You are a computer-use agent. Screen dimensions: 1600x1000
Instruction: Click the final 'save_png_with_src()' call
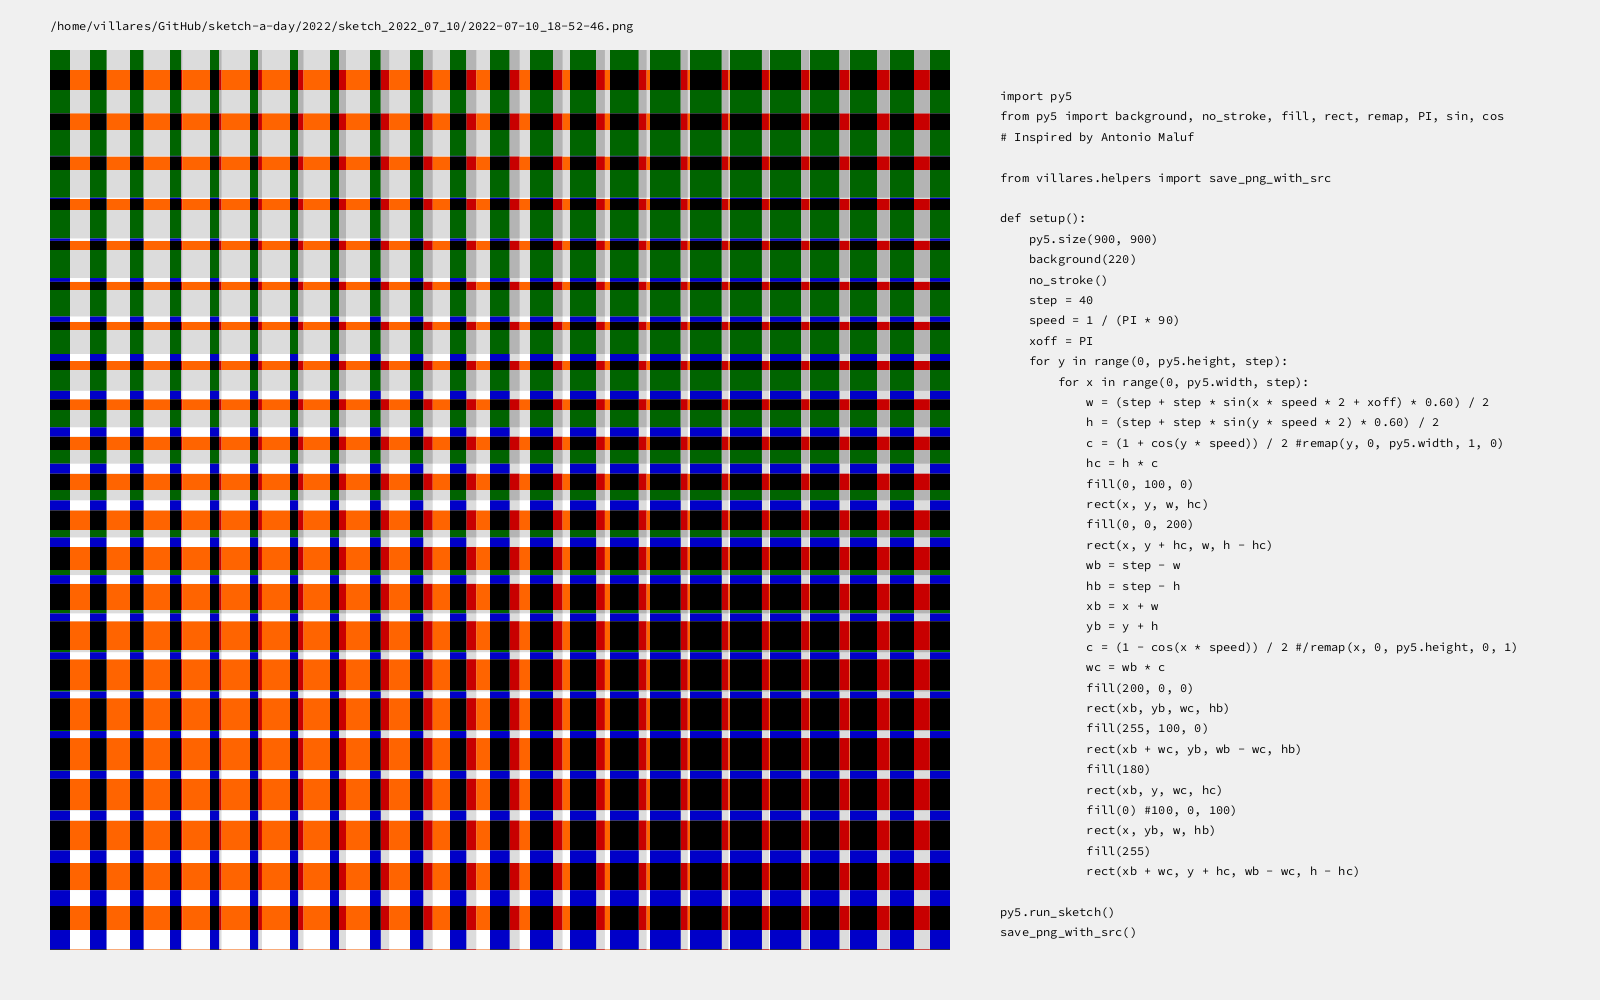pyautogui.click(x=1067, y=932)
